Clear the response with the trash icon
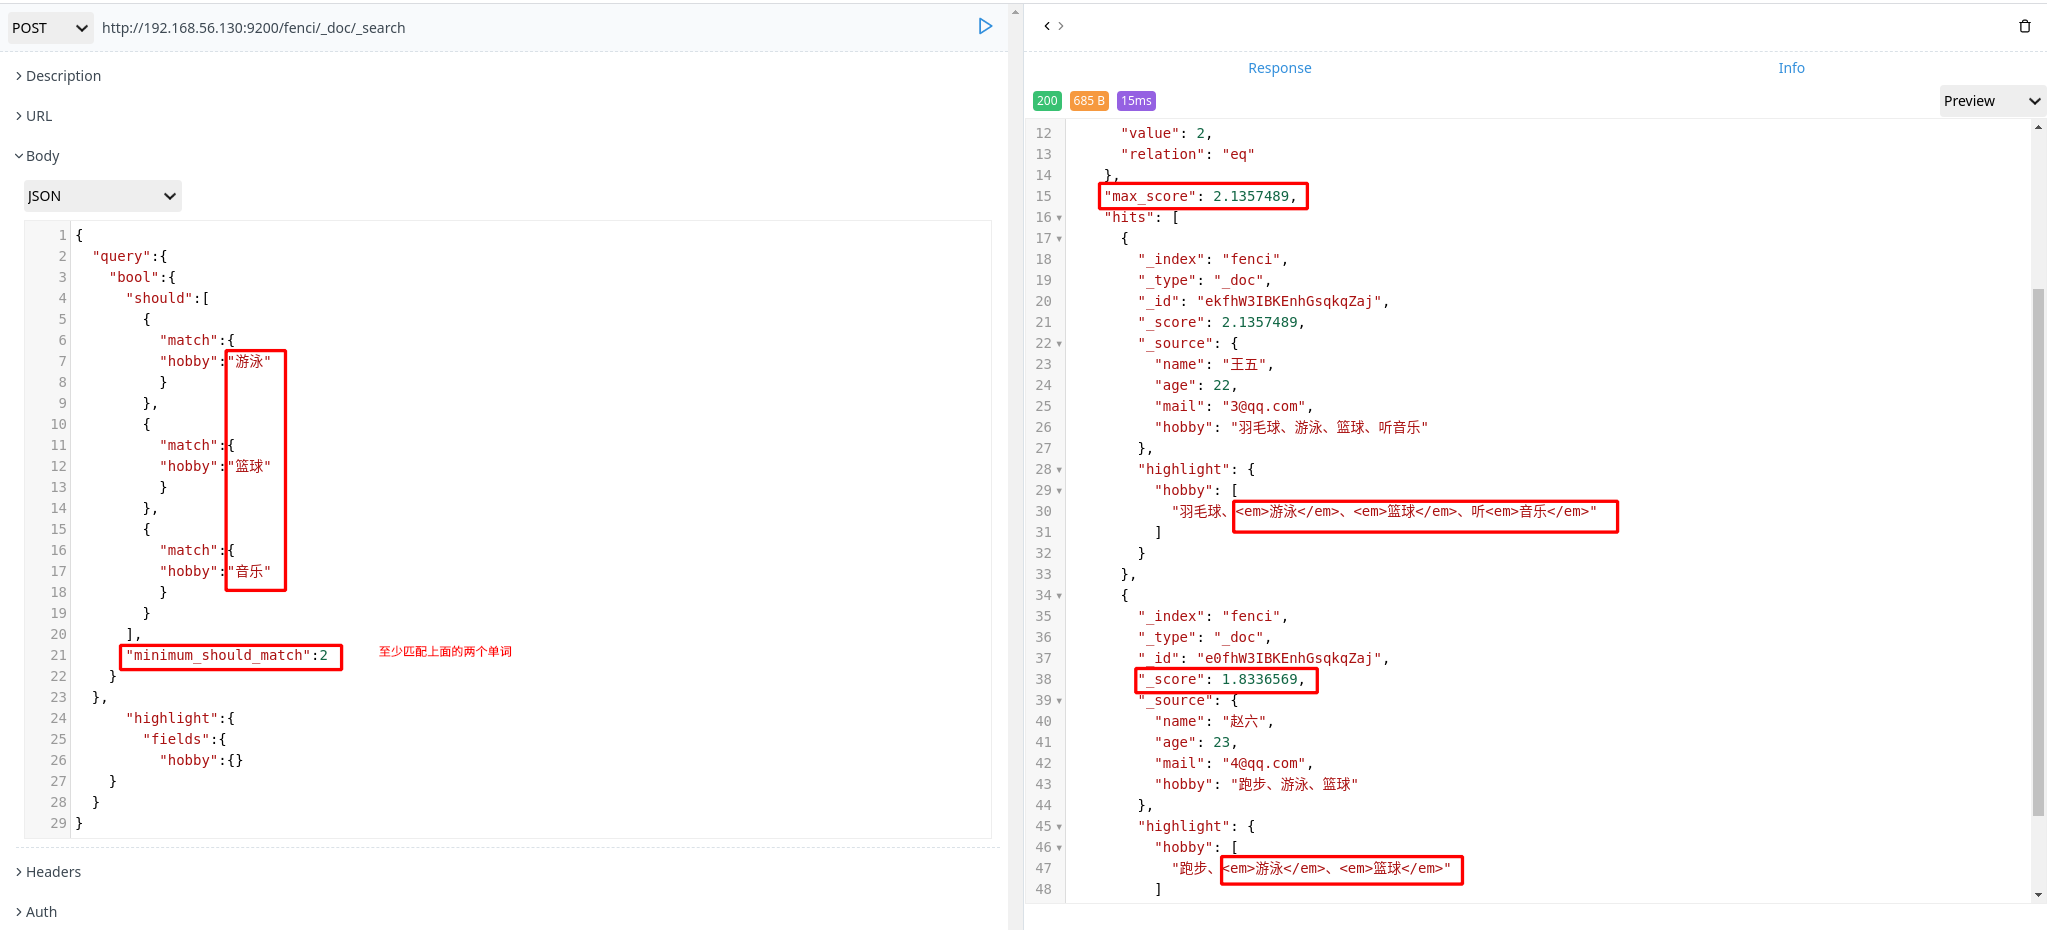Viewport: 2047px width, 930px height. click(x=2025, y=26)
